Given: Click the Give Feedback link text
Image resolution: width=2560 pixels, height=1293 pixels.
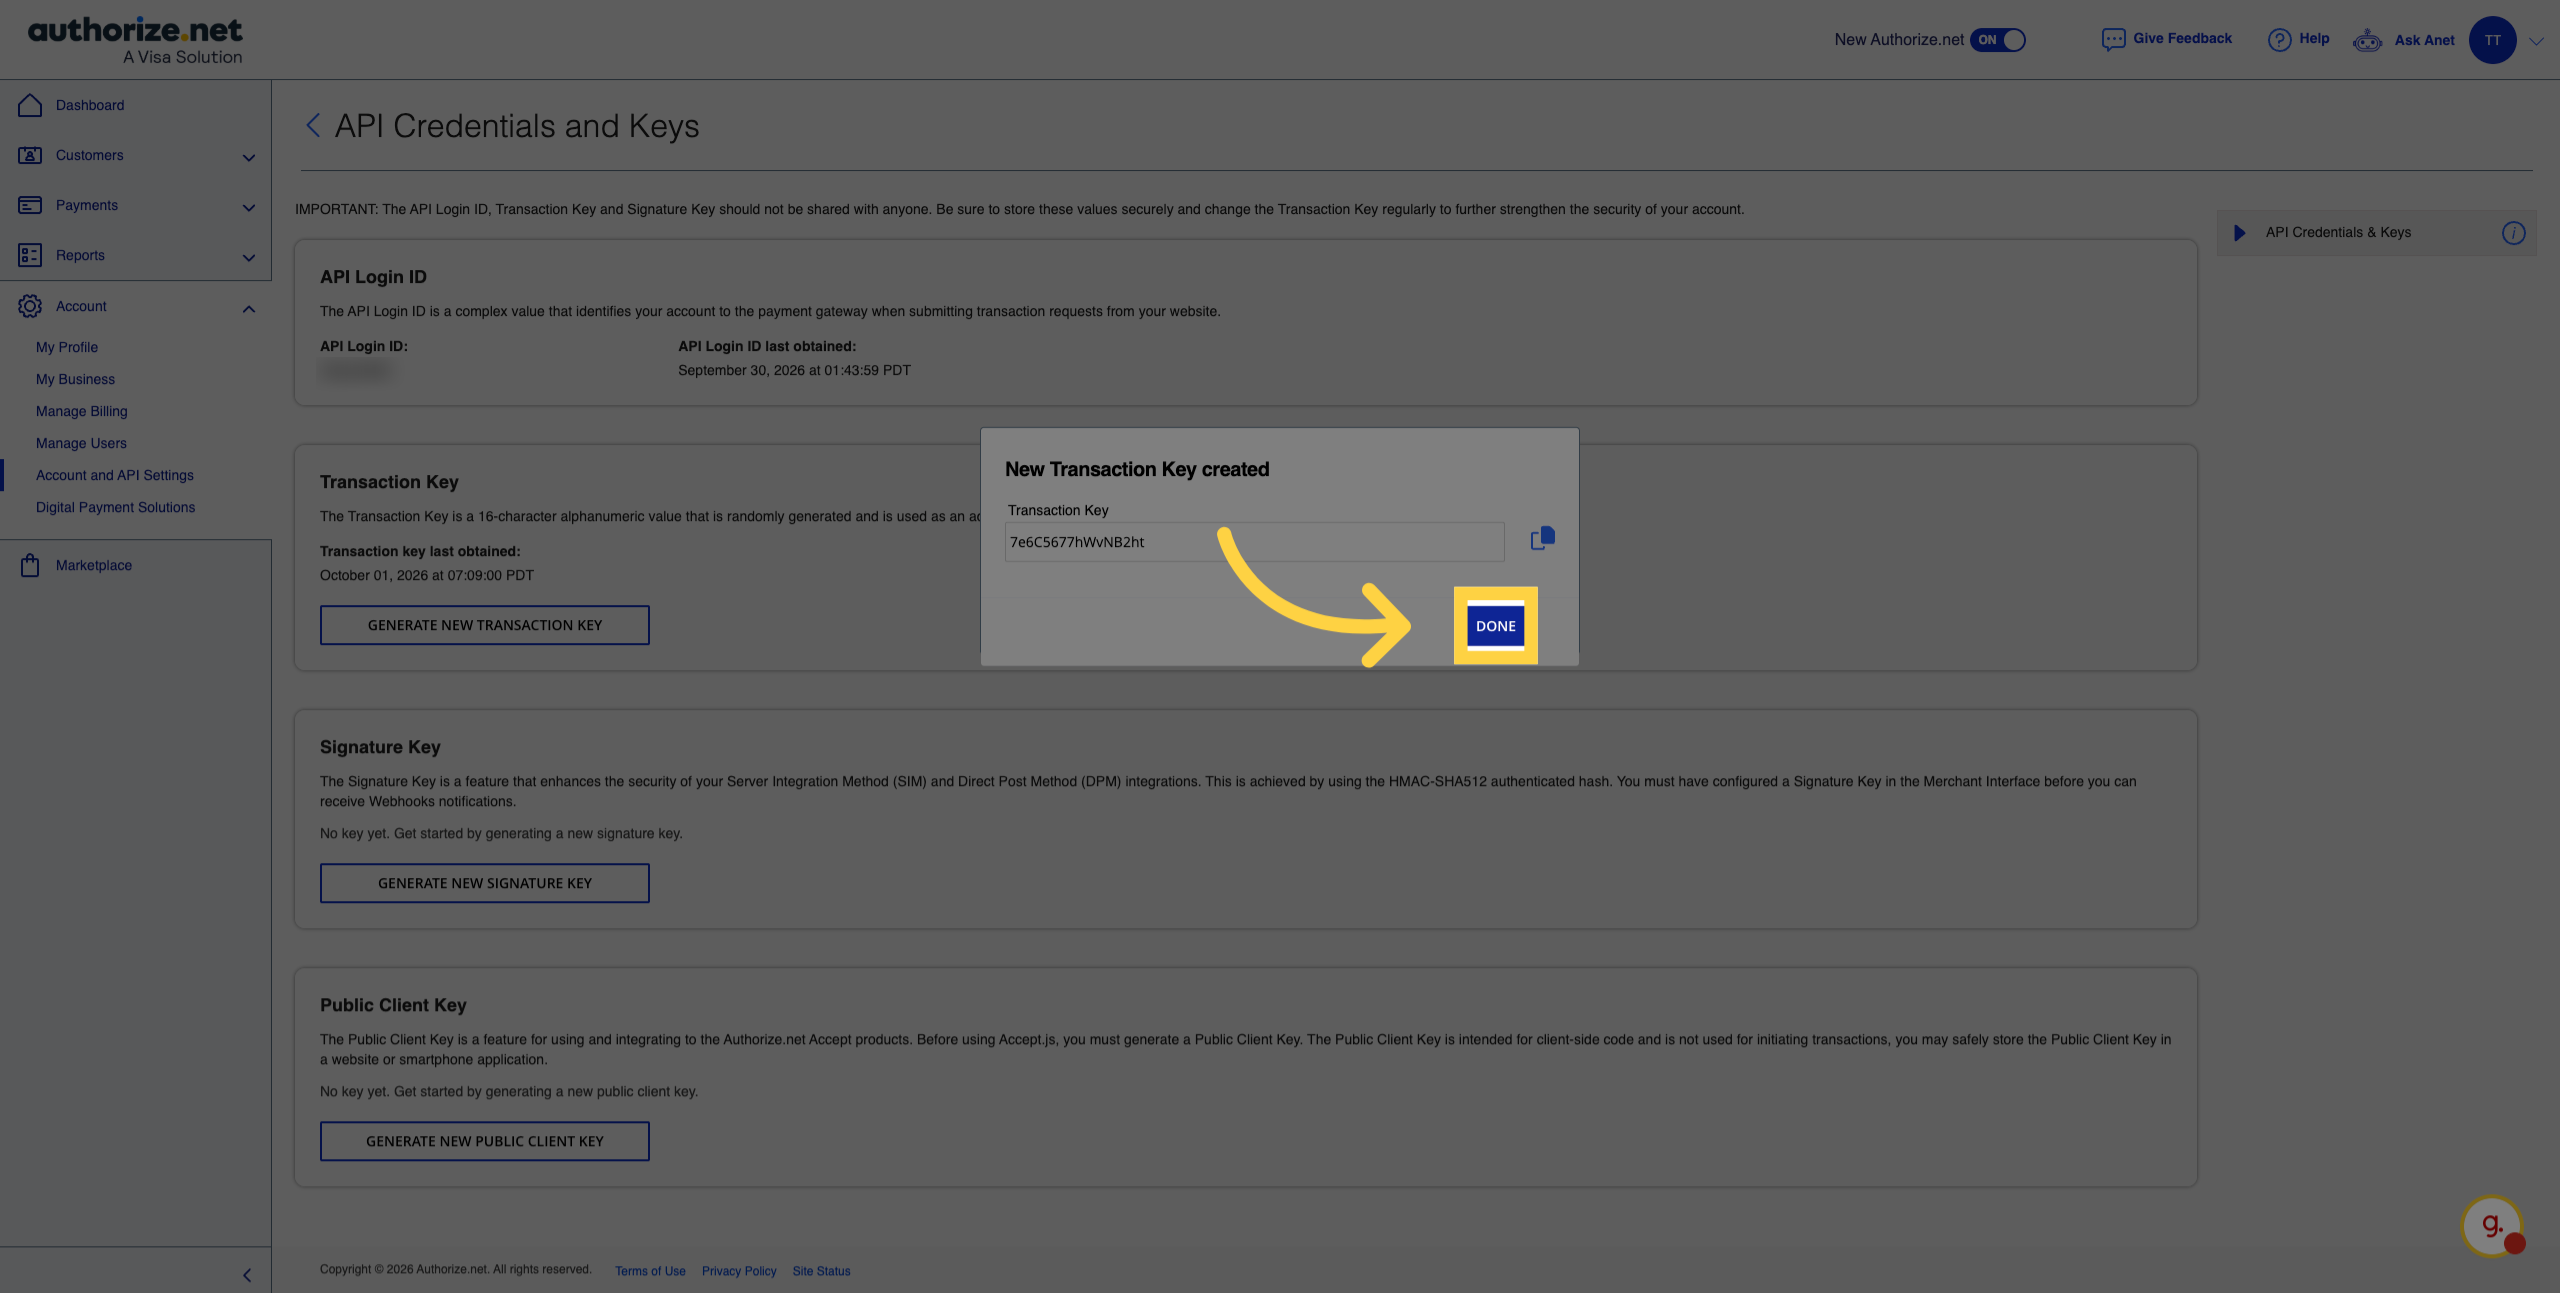Looking at the screenshot, I should (x=2182, y=38).
